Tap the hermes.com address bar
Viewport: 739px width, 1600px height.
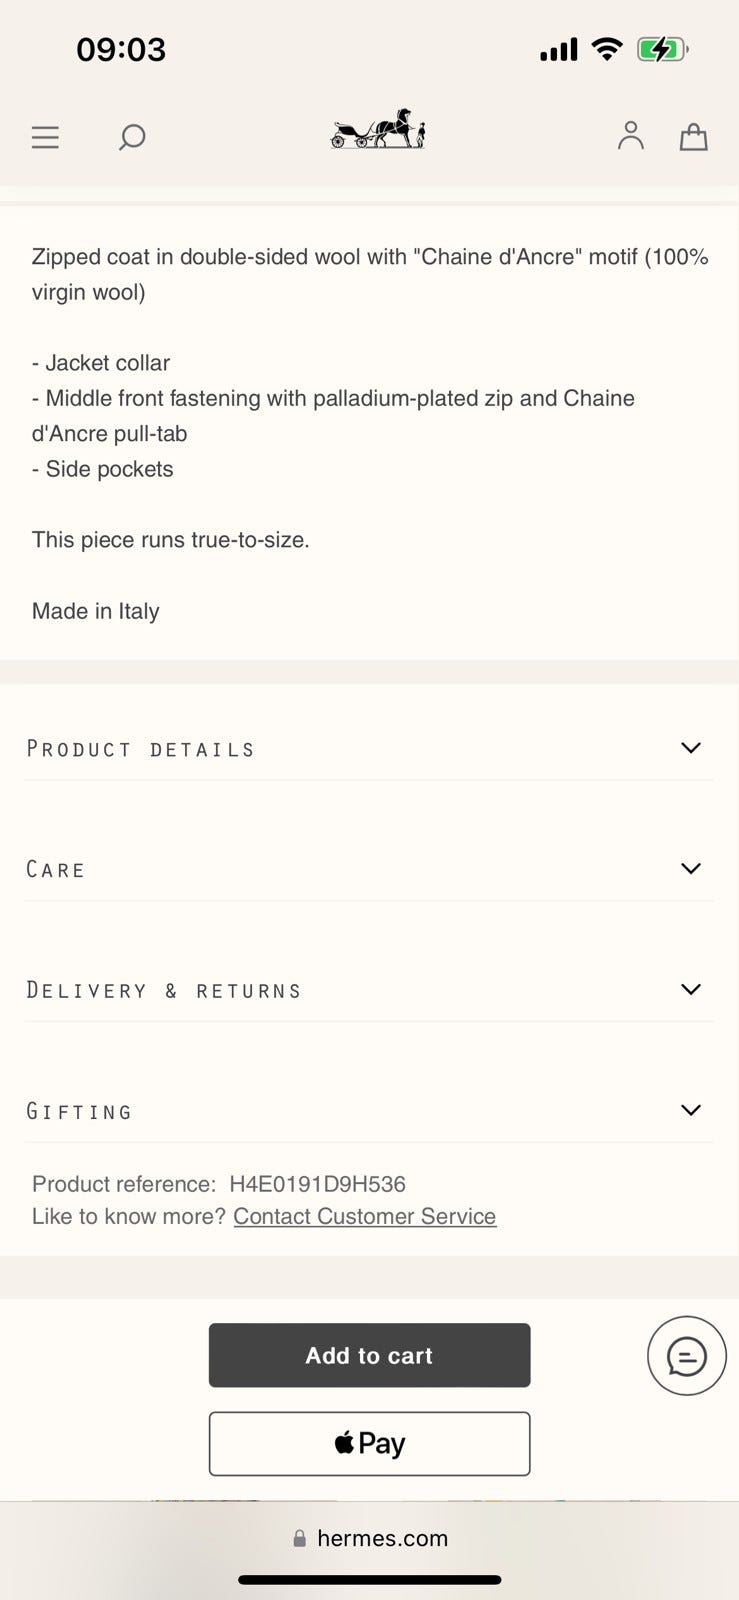pos(382,1539)
